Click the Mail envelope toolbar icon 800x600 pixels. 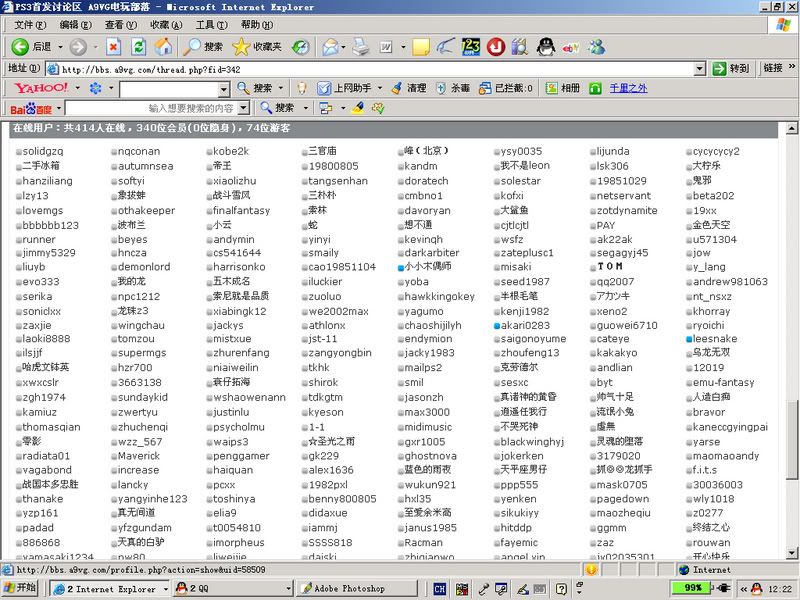(330, 47)
